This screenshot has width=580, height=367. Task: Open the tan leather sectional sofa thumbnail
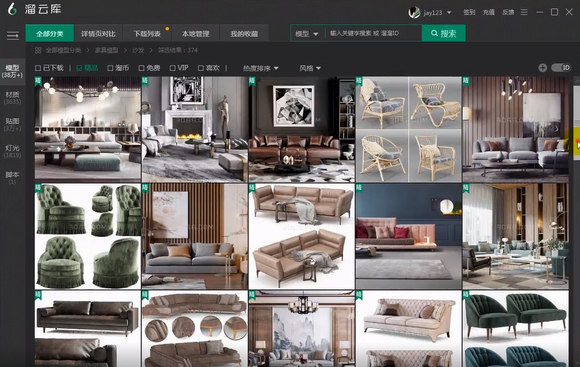[301, 236]
